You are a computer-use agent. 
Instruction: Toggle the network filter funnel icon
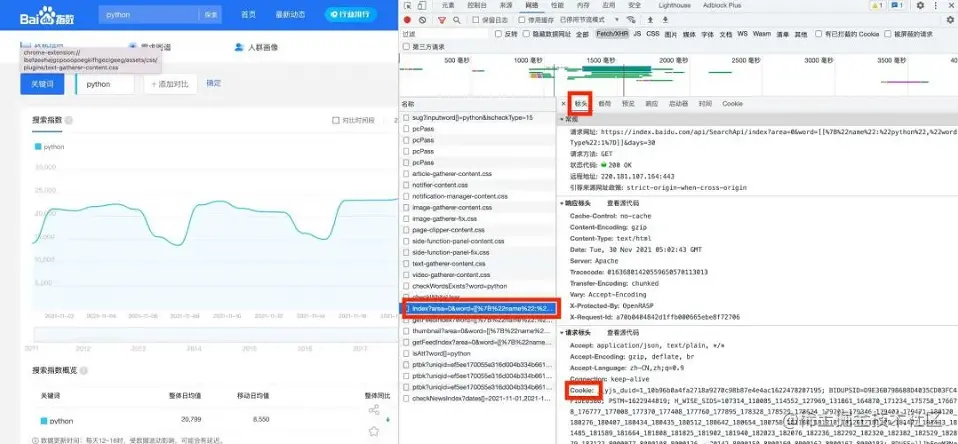tap(440, 19)
